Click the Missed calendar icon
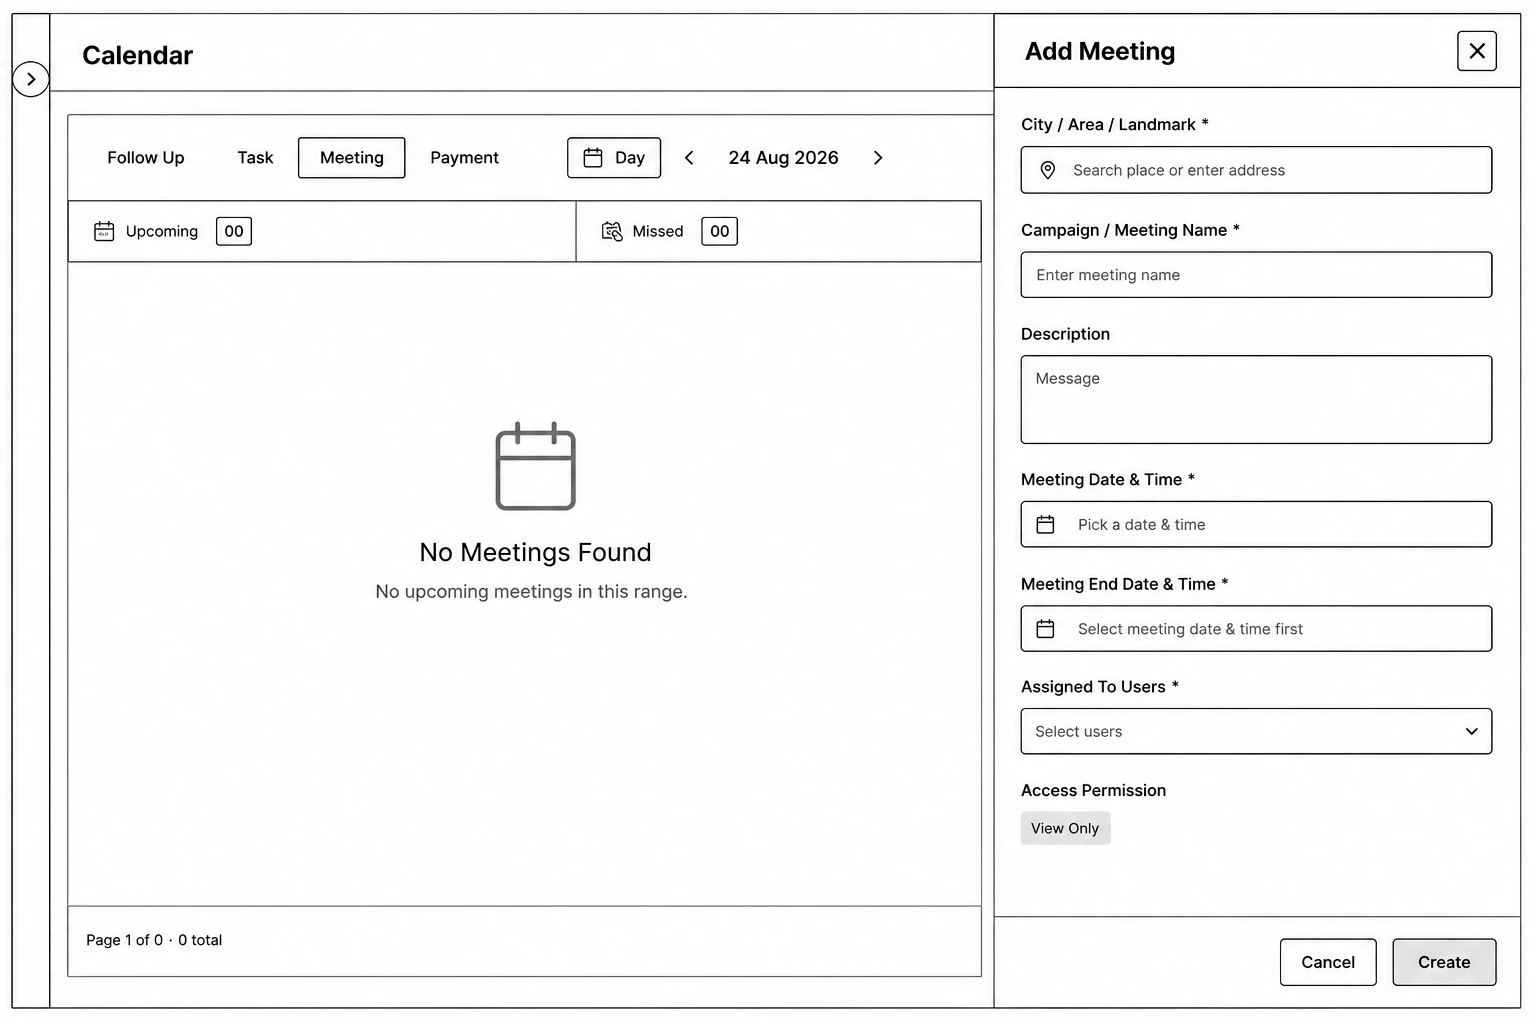 (612, 231)
